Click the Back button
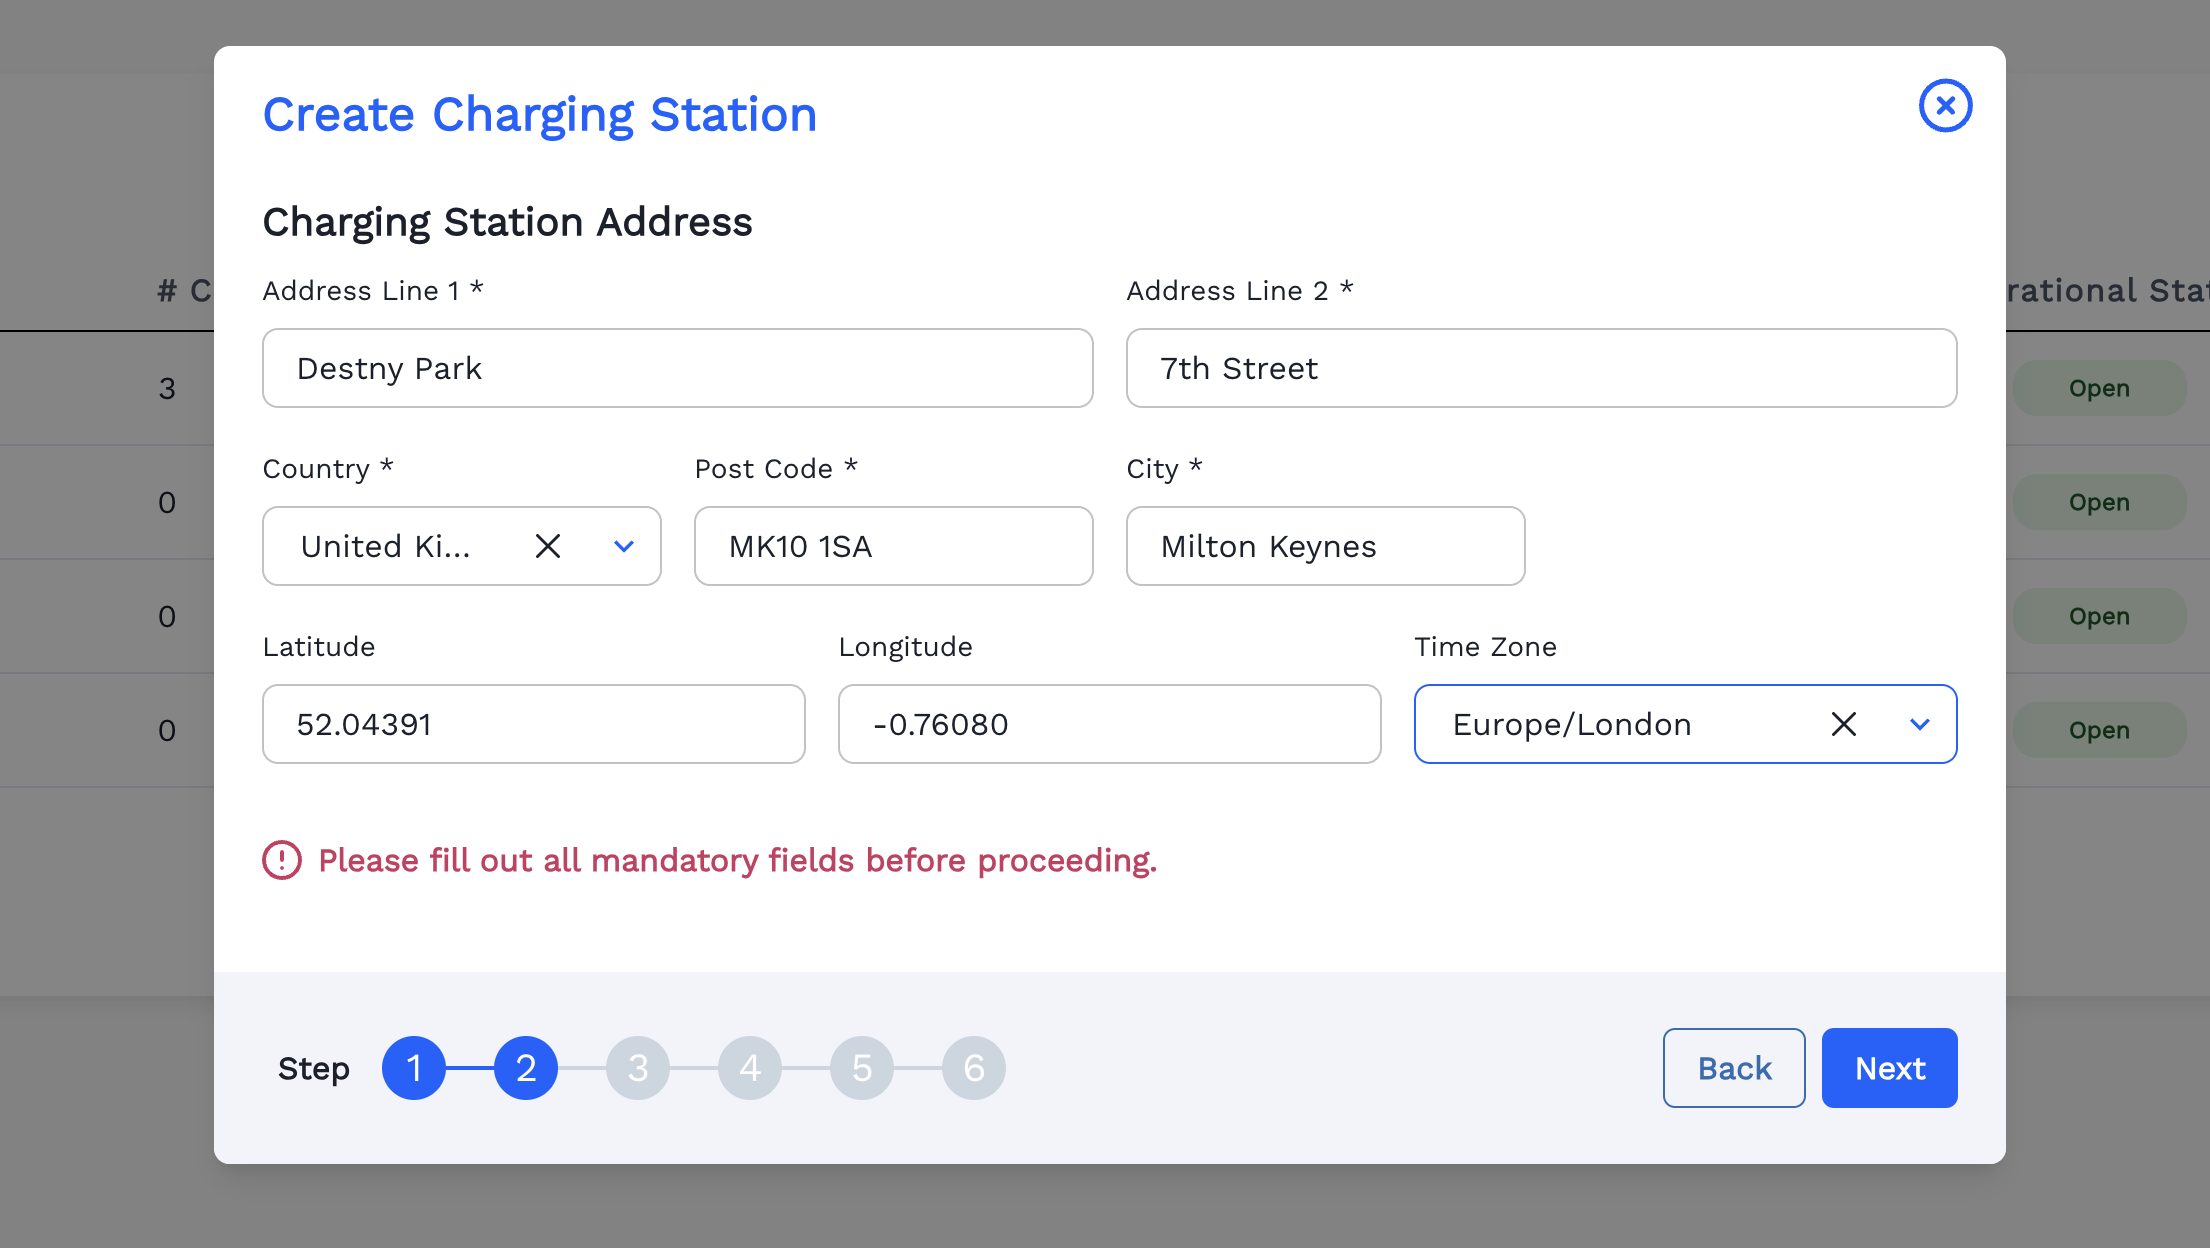This screenshot has height=1248, width=2210. [1733, 1067]
